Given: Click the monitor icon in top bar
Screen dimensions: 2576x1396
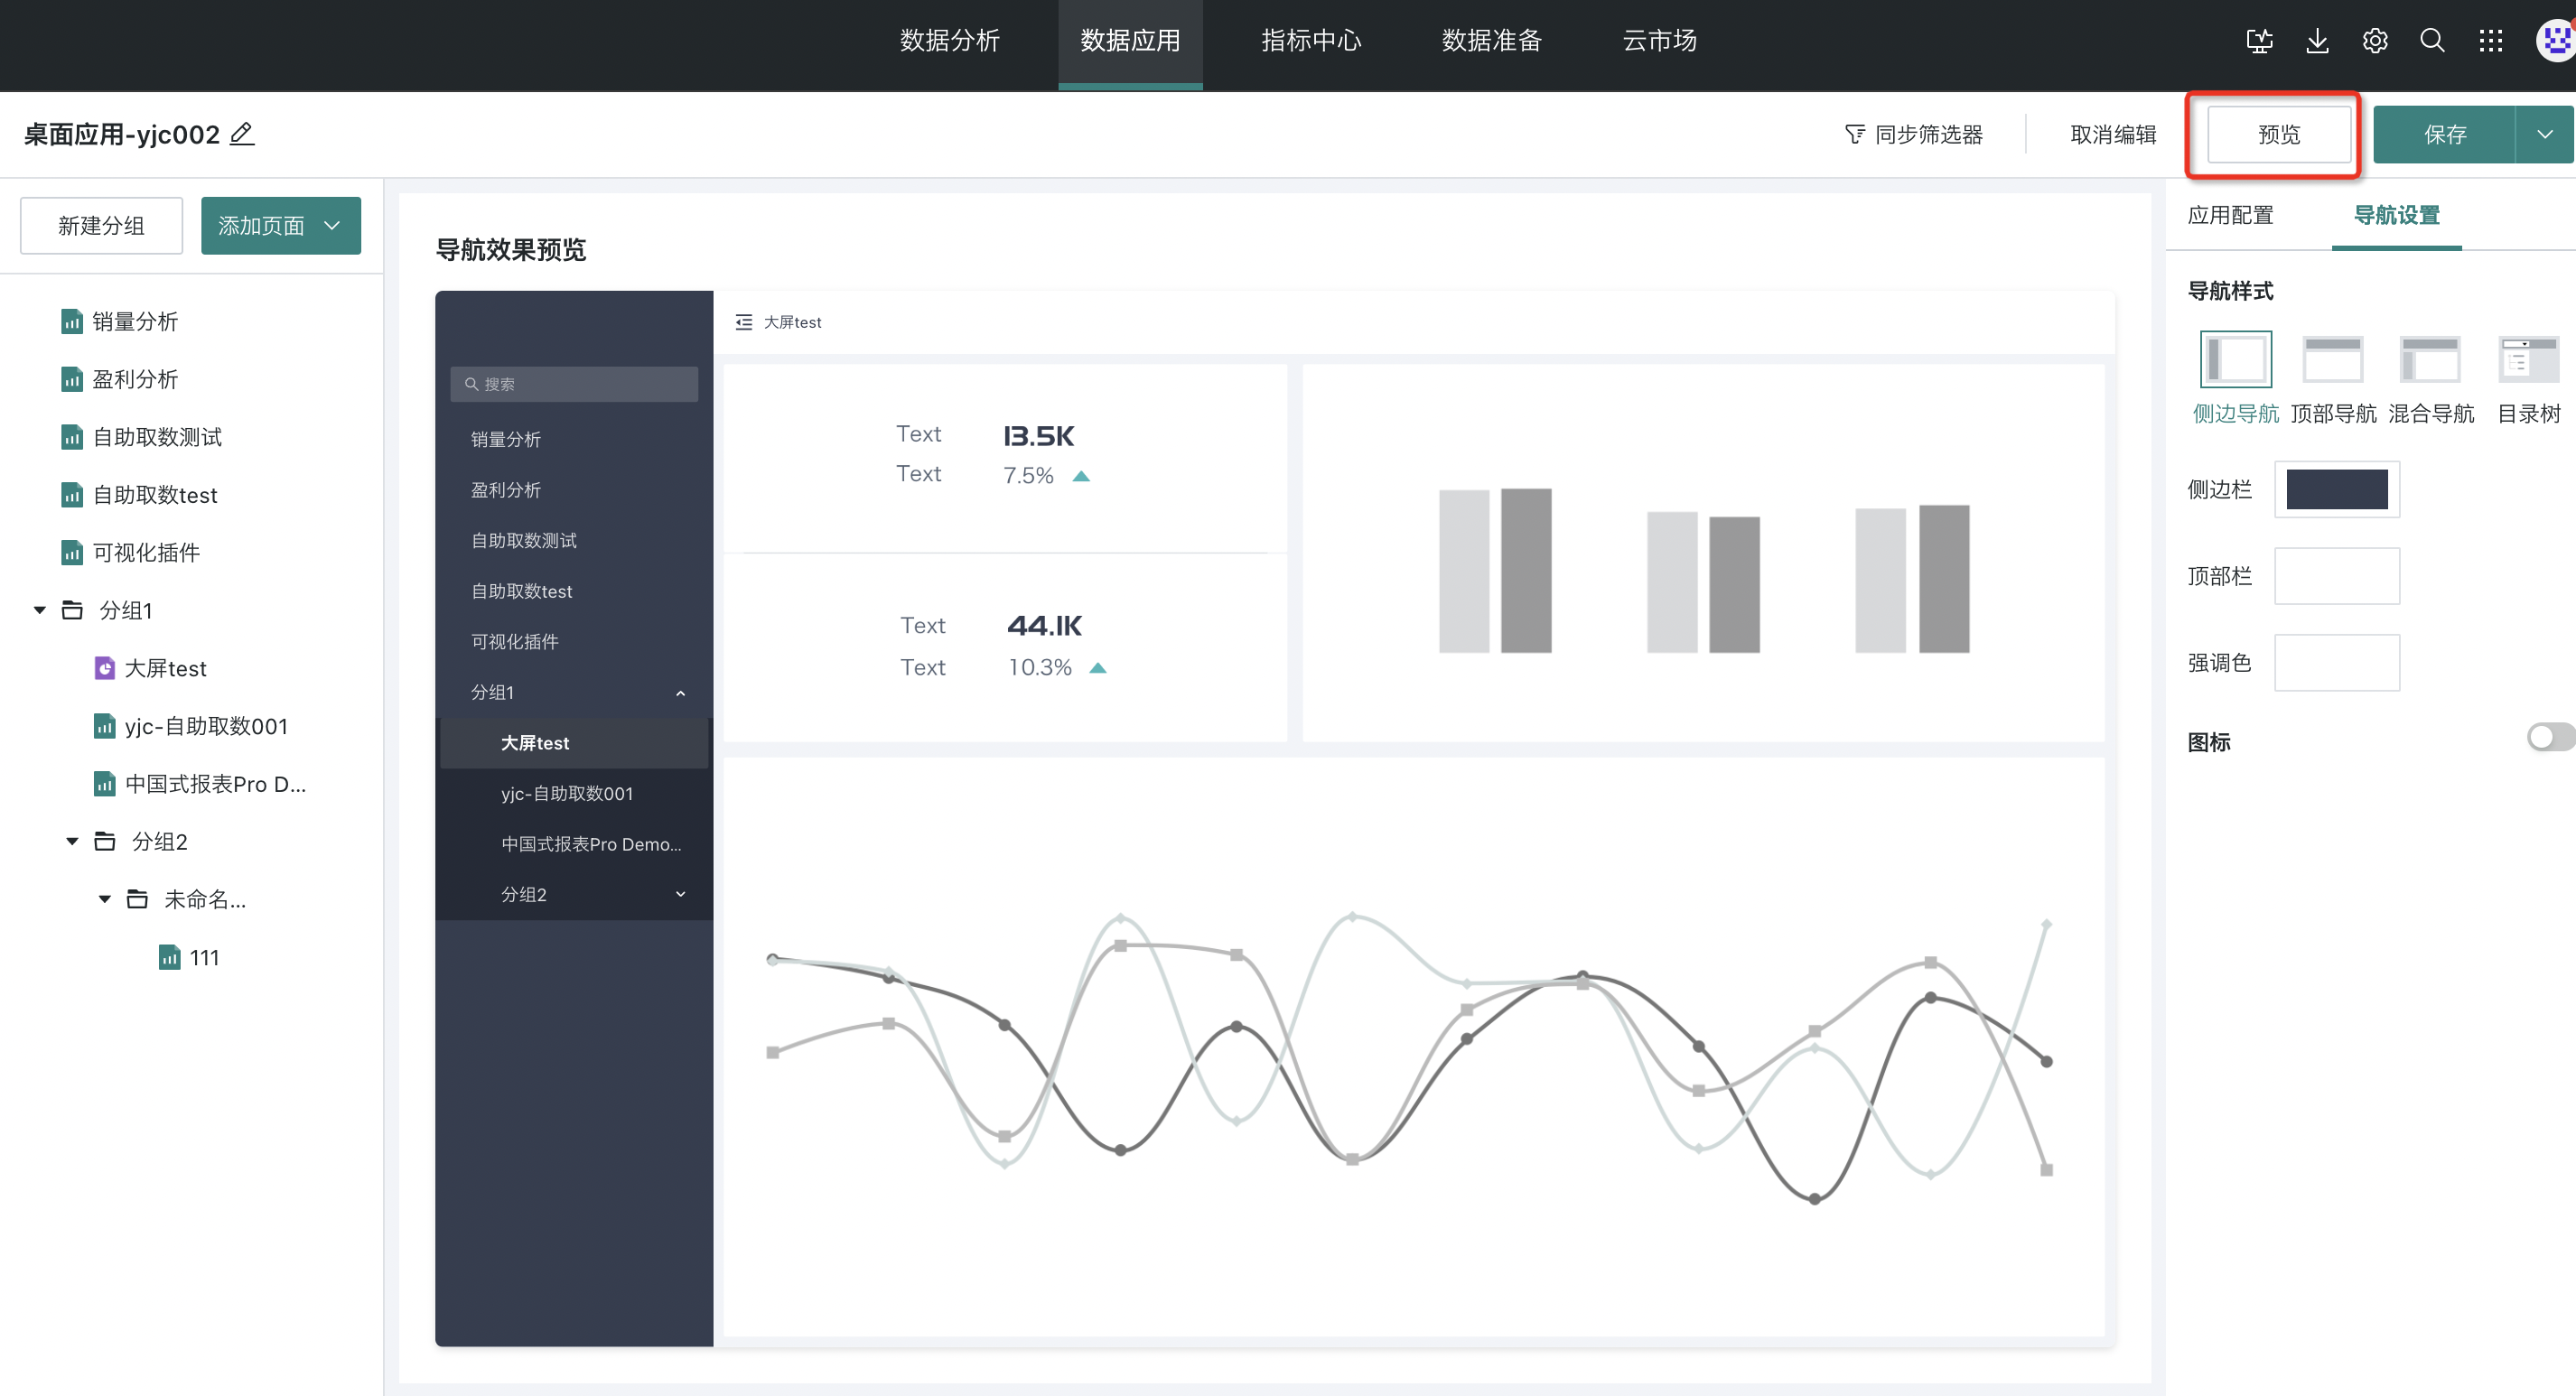Looking at the screenshot, I should click(x=2259, y=41).
